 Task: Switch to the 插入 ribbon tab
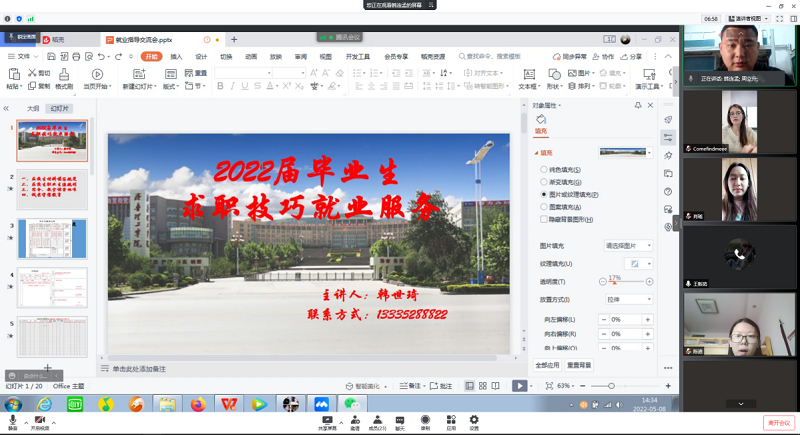click(x=176, y=57)
